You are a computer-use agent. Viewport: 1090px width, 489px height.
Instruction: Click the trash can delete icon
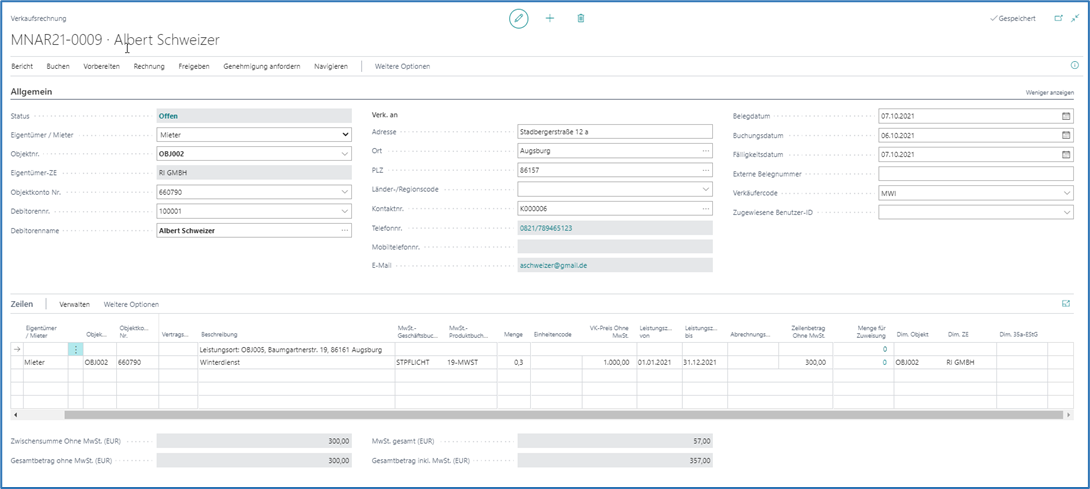(581, 19)
